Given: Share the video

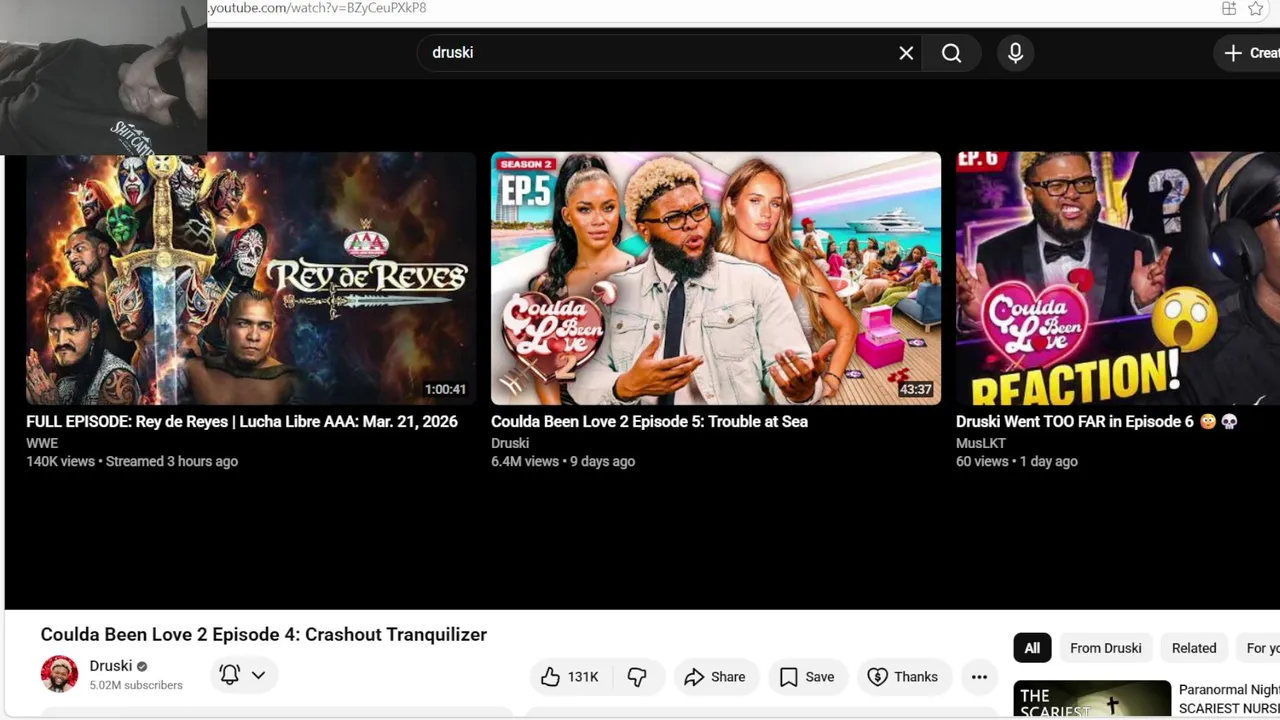Looking at the screenshot, I should 715,677.
